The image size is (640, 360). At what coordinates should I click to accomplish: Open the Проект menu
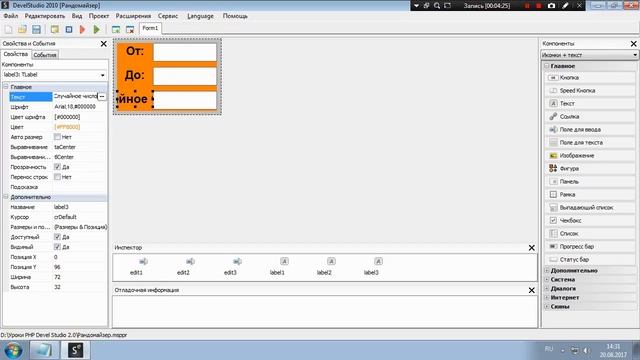99,16
